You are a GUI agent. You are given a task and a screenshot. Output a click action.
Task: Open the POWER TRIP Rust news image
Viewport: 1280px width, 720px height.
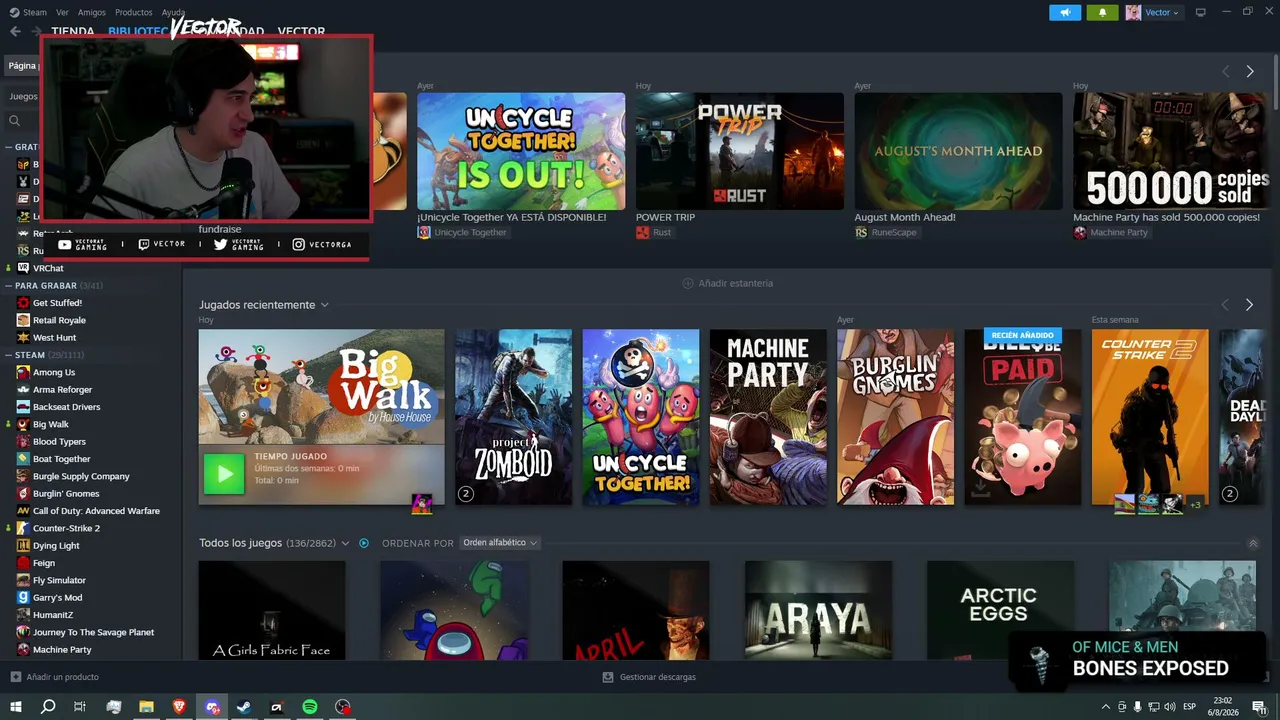[x=740, y=151]
